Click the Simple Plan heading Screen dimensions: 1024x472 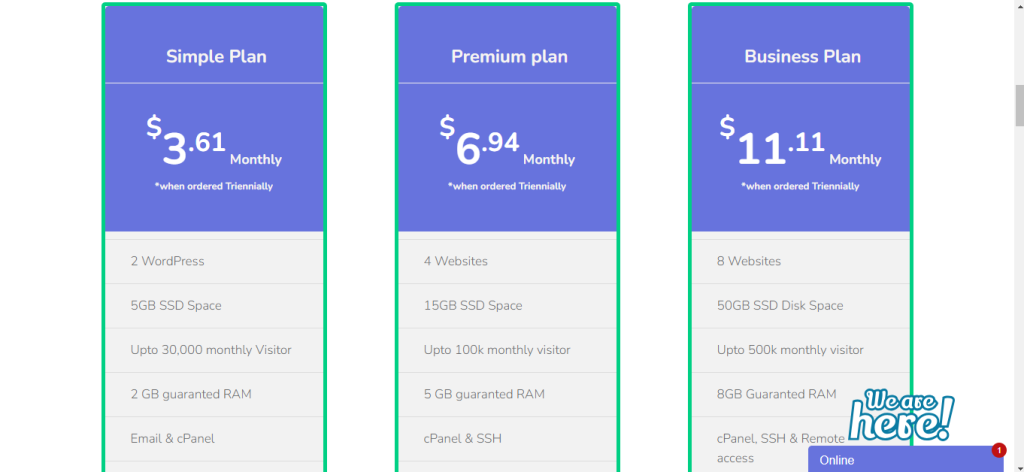pyautogui.click(x=216, y=56)
